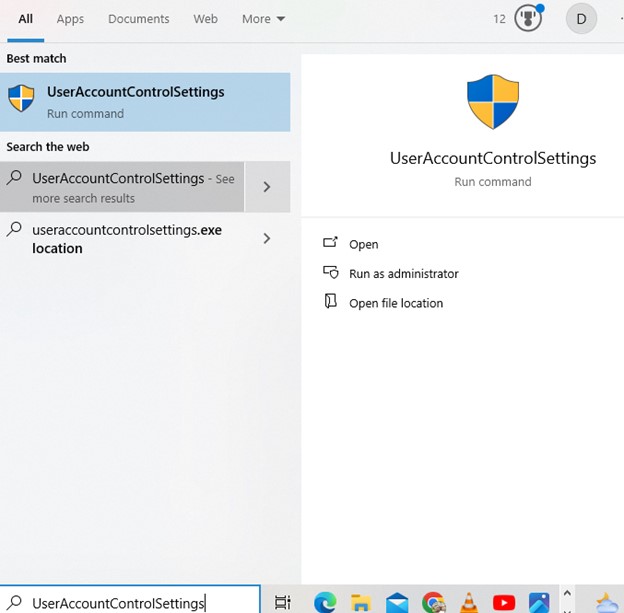Open File Explorer from the taskbar
Viewport: 624px width, 613px height.
click(361, 603)
